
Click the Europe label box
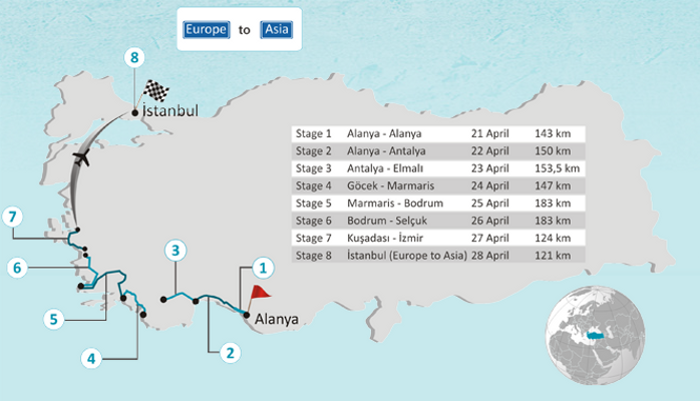coord(207,30)
